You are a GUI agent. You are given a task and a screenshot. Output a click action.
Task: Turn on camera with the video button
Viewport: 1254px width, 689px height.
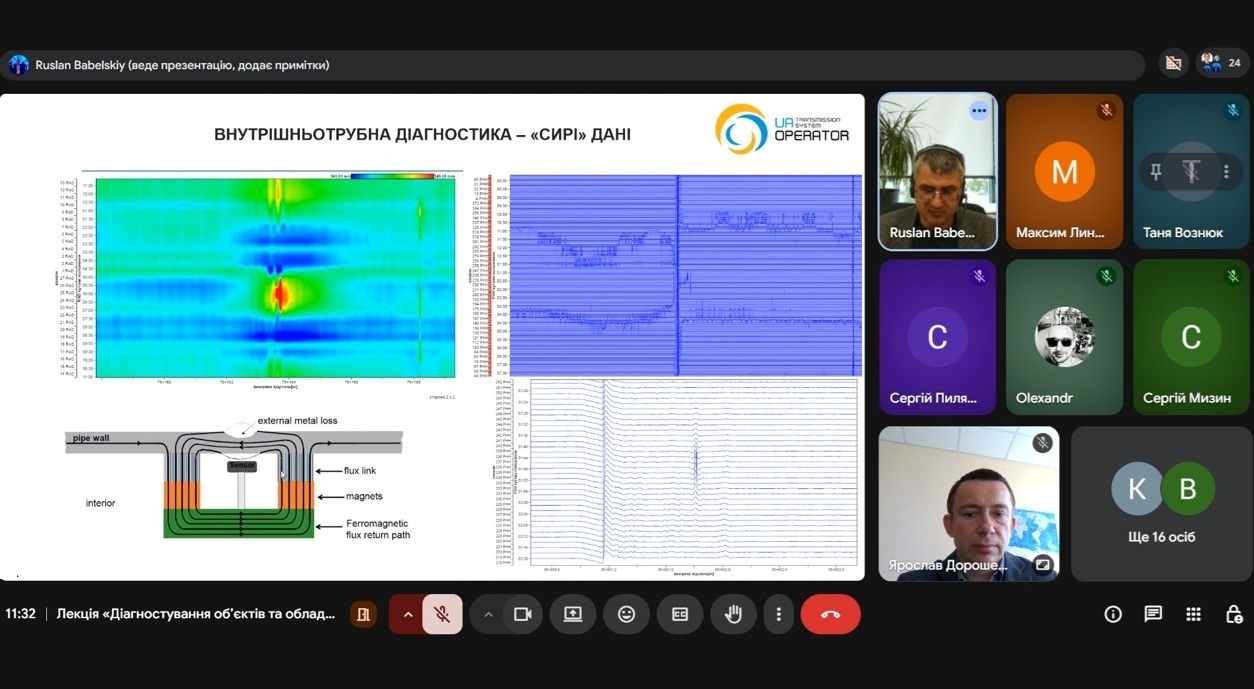[x=522, y=614]
